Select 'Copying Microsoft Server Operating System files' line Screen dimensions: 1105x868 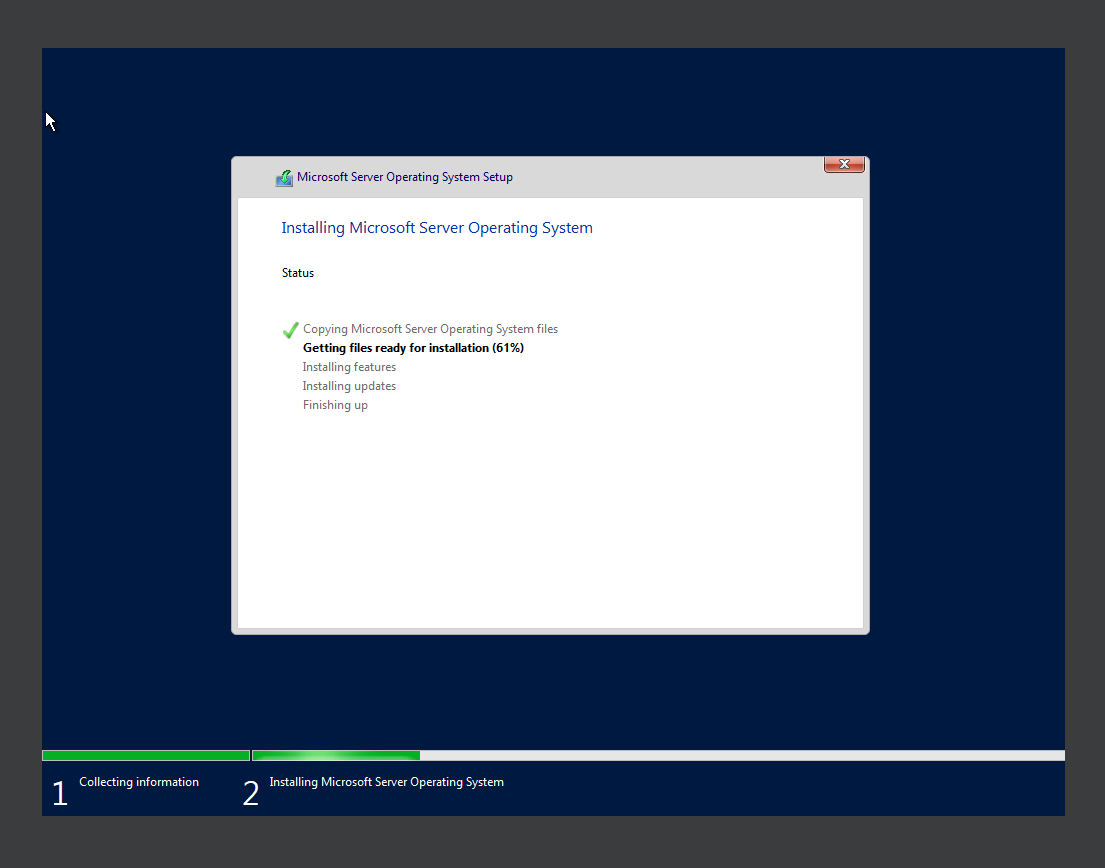click(430, 329)
